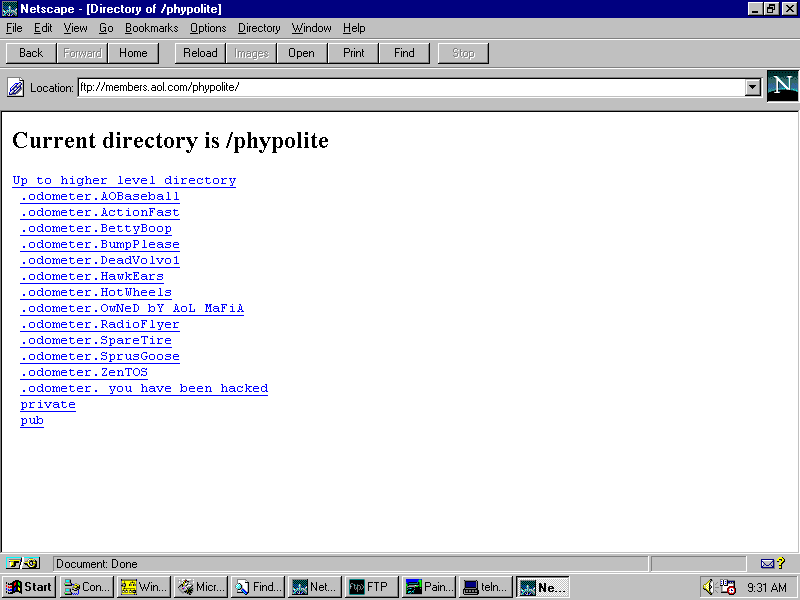Open the Window menu
800x600 pixels.
pos(311,28)
